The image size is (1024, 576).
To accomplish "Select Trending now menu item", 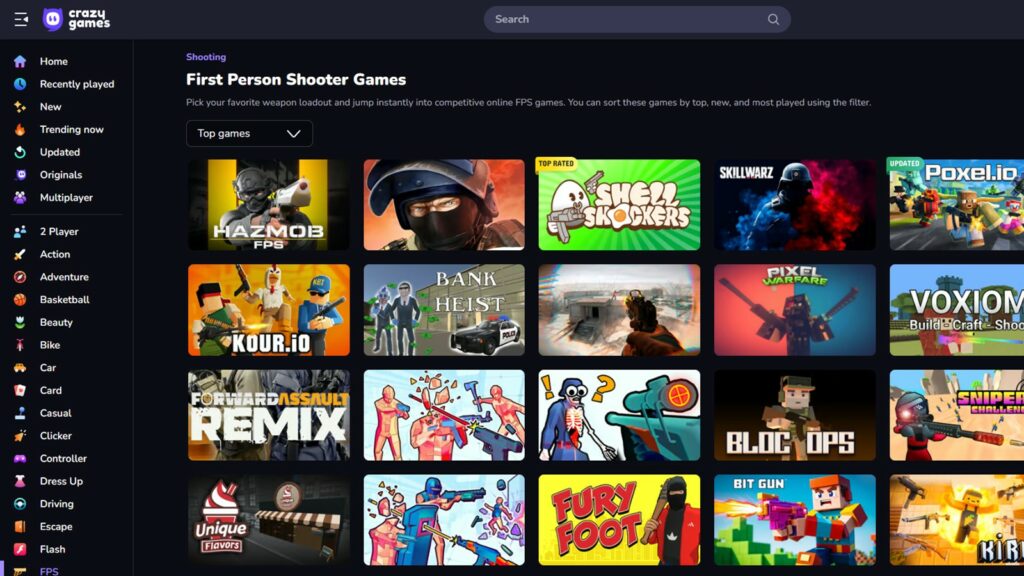I will tap(72, 129).
